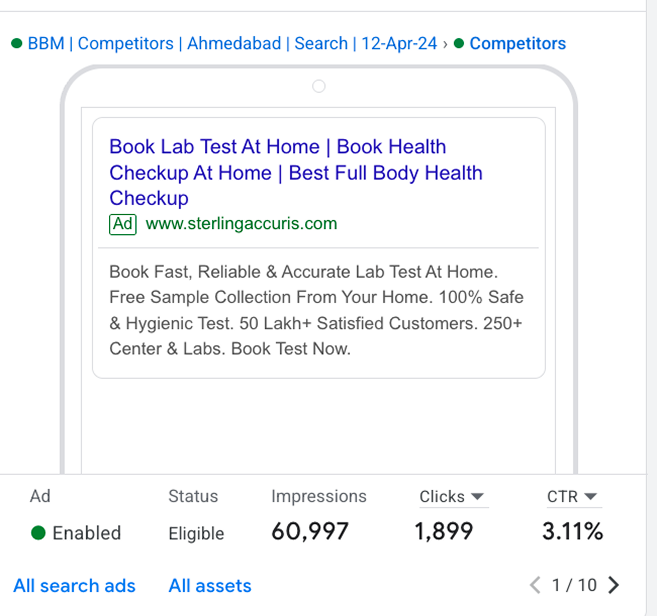
Task: Open All assets
Action: click(x=210, y=586)
